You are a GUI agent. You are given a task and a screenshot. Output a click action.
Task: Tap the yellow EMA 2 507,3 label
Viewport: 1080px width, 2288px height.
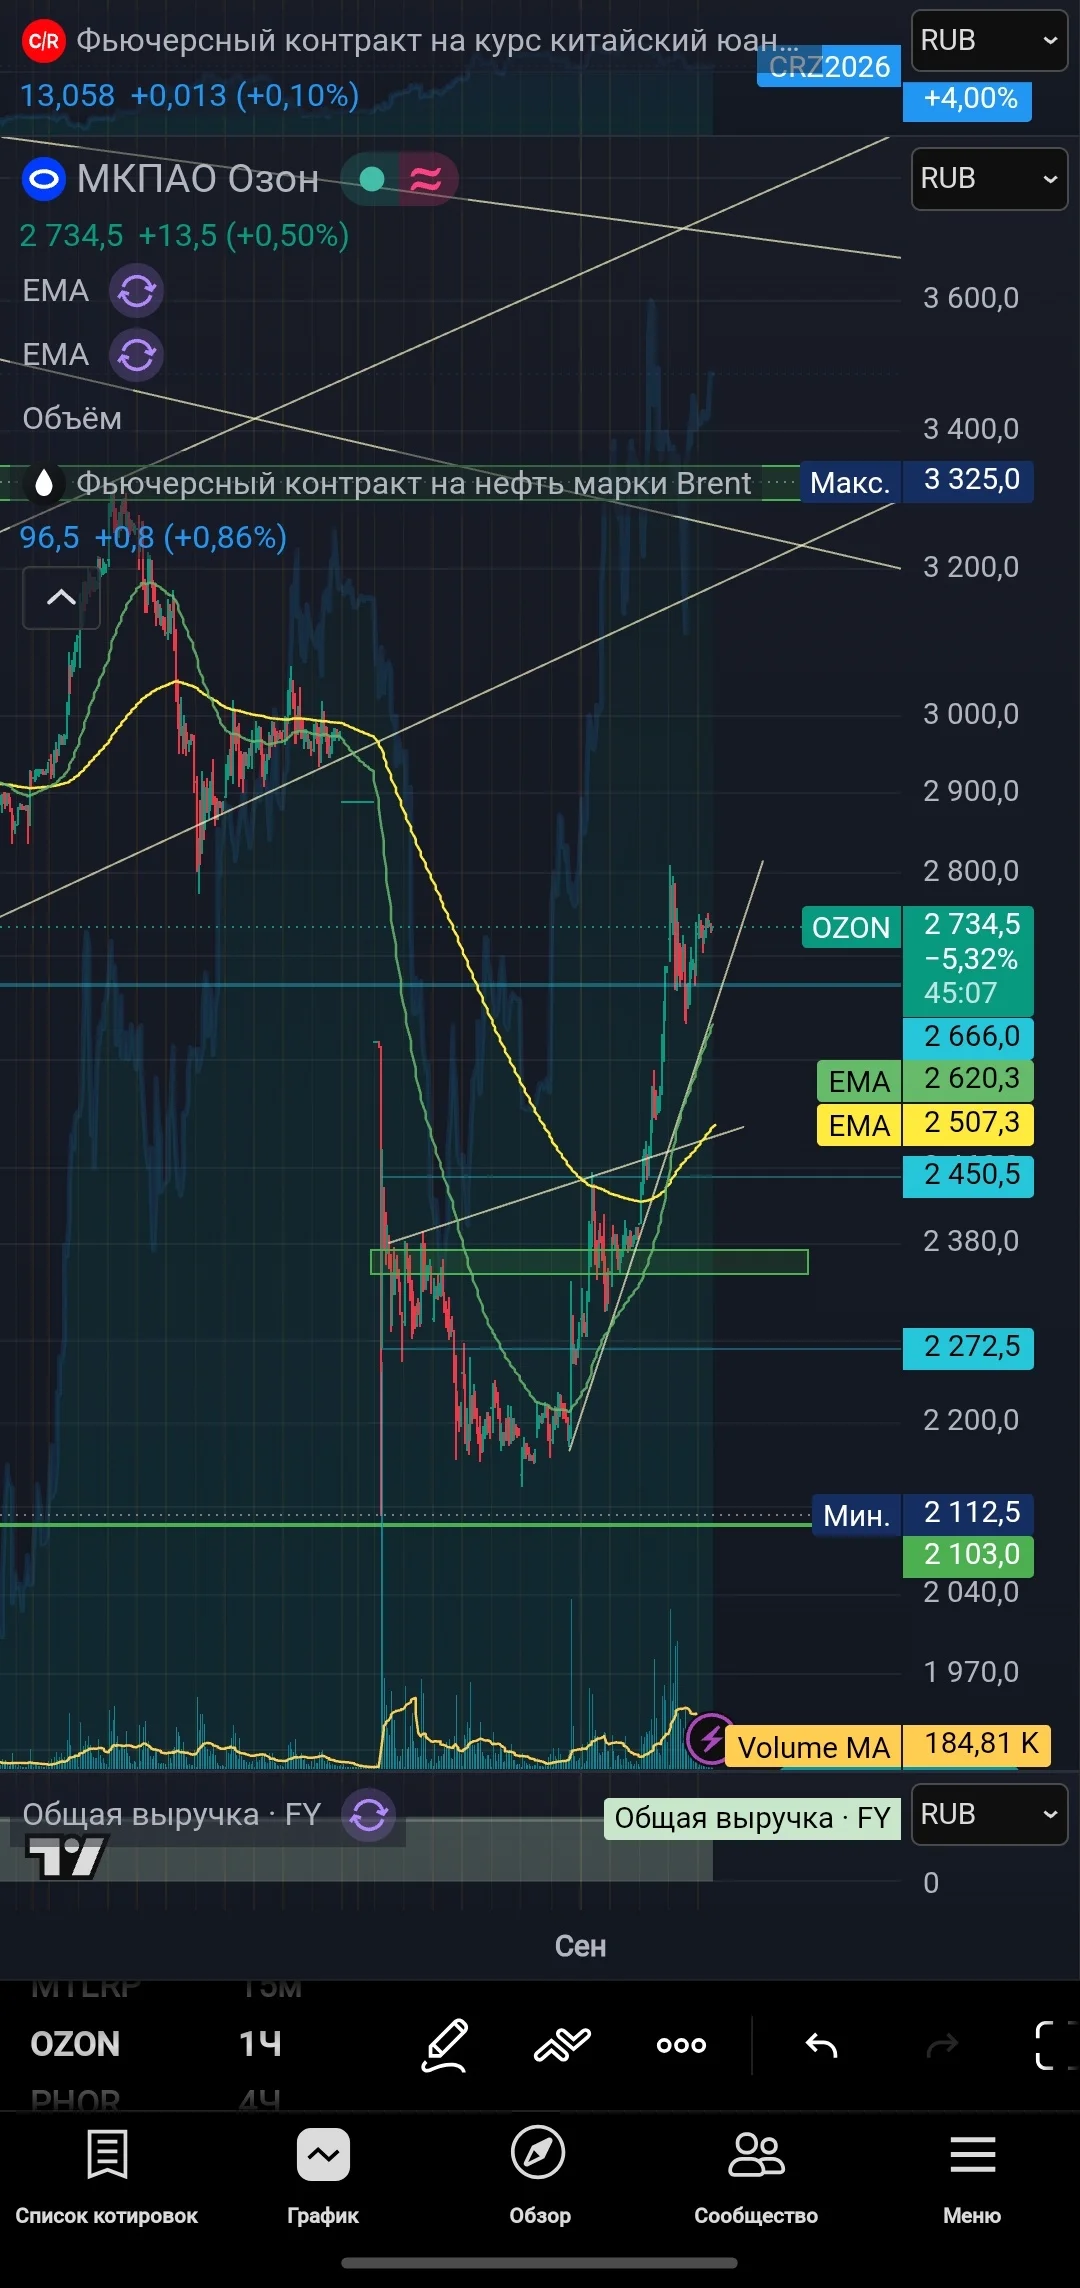click(925, 1124)
